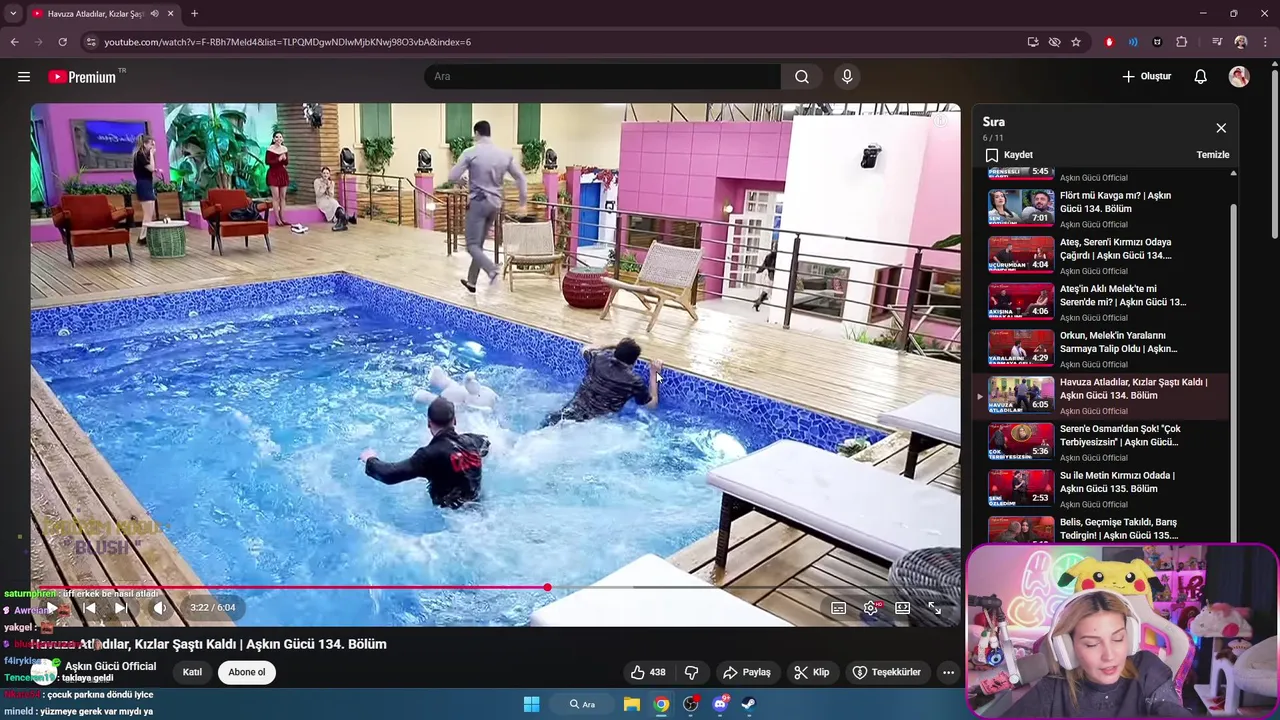Select current queue item Havuza Atladılar
This screenshot has height=720, width=1280.
click(x=1104, y=395)
